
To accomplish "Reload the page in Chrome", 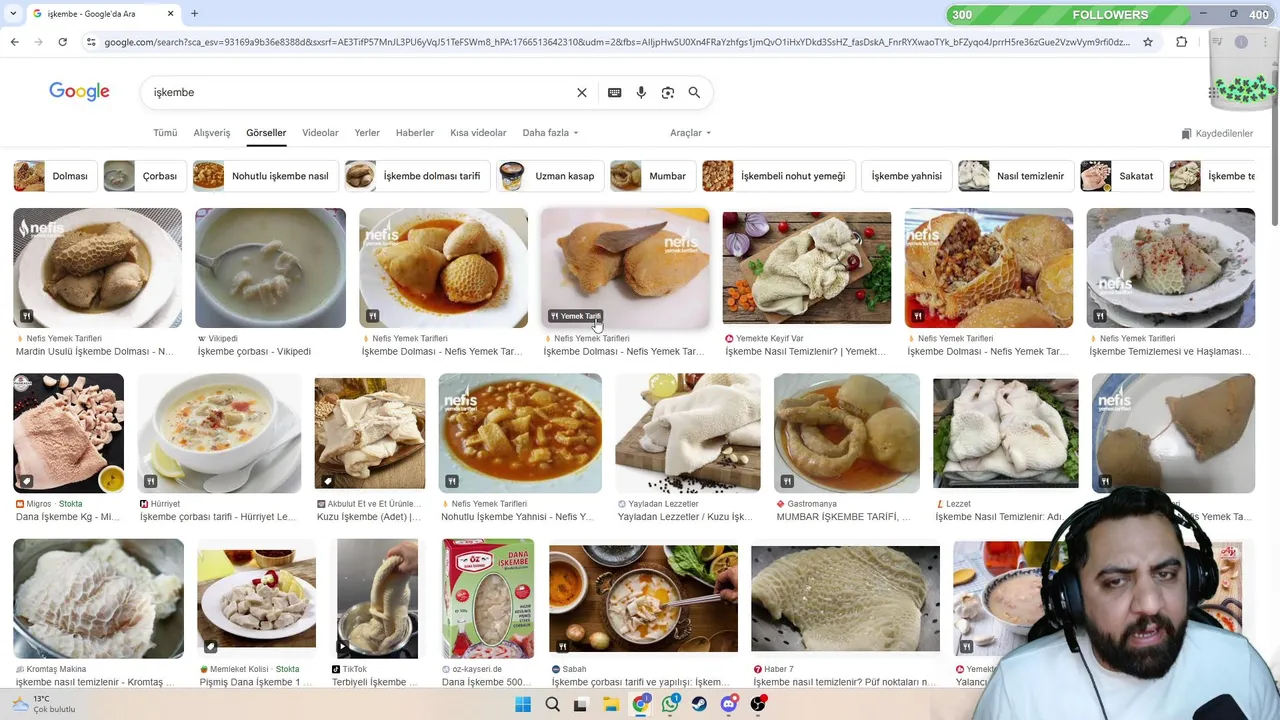I will [x=62, y=42].
